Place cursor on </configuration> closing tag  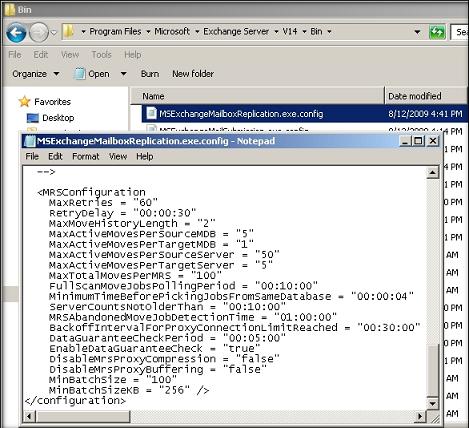point(75,401)
